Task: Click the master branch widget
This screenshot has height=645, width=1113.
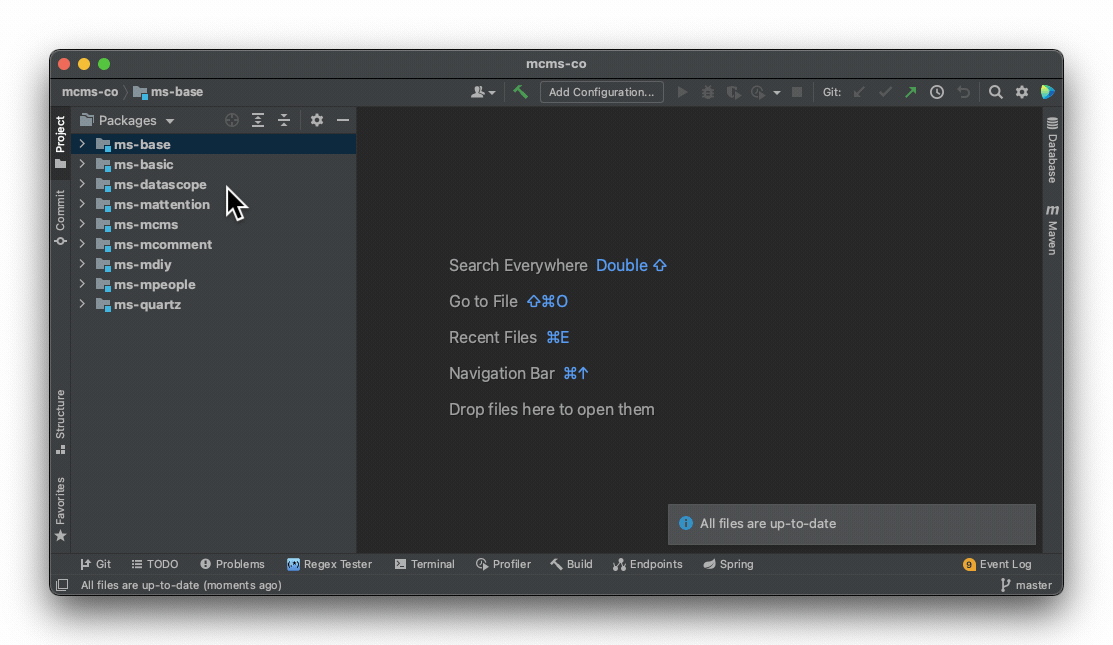Action: click(1026, 585)
